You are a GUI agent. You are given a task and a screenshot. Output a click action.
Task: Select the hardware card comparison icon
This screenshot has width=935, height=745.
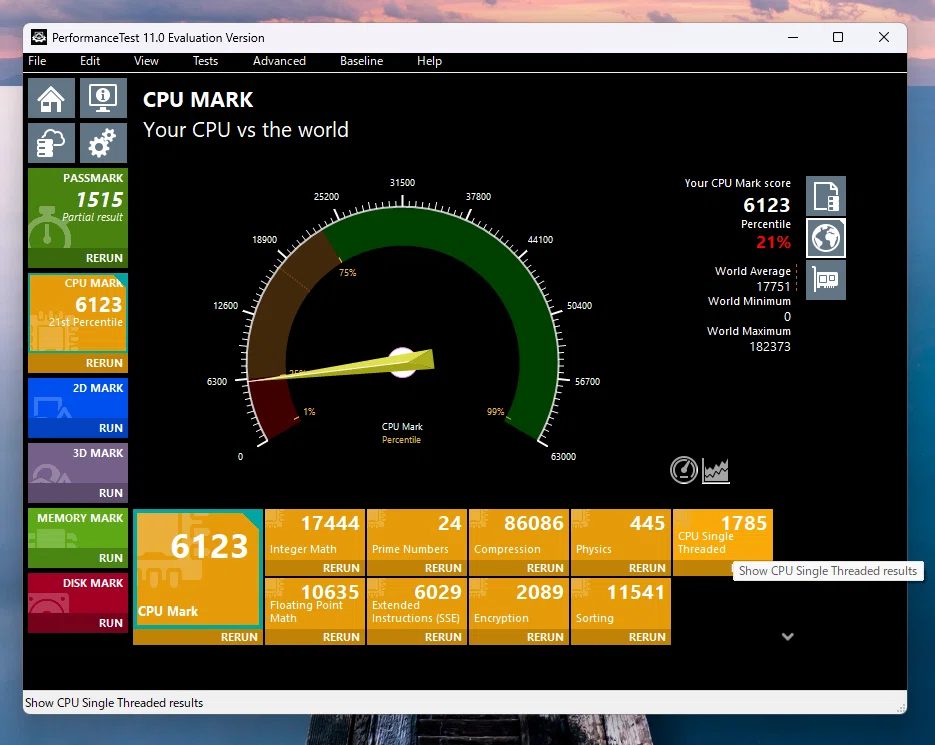pyautogui.click(x=826, y=280)
